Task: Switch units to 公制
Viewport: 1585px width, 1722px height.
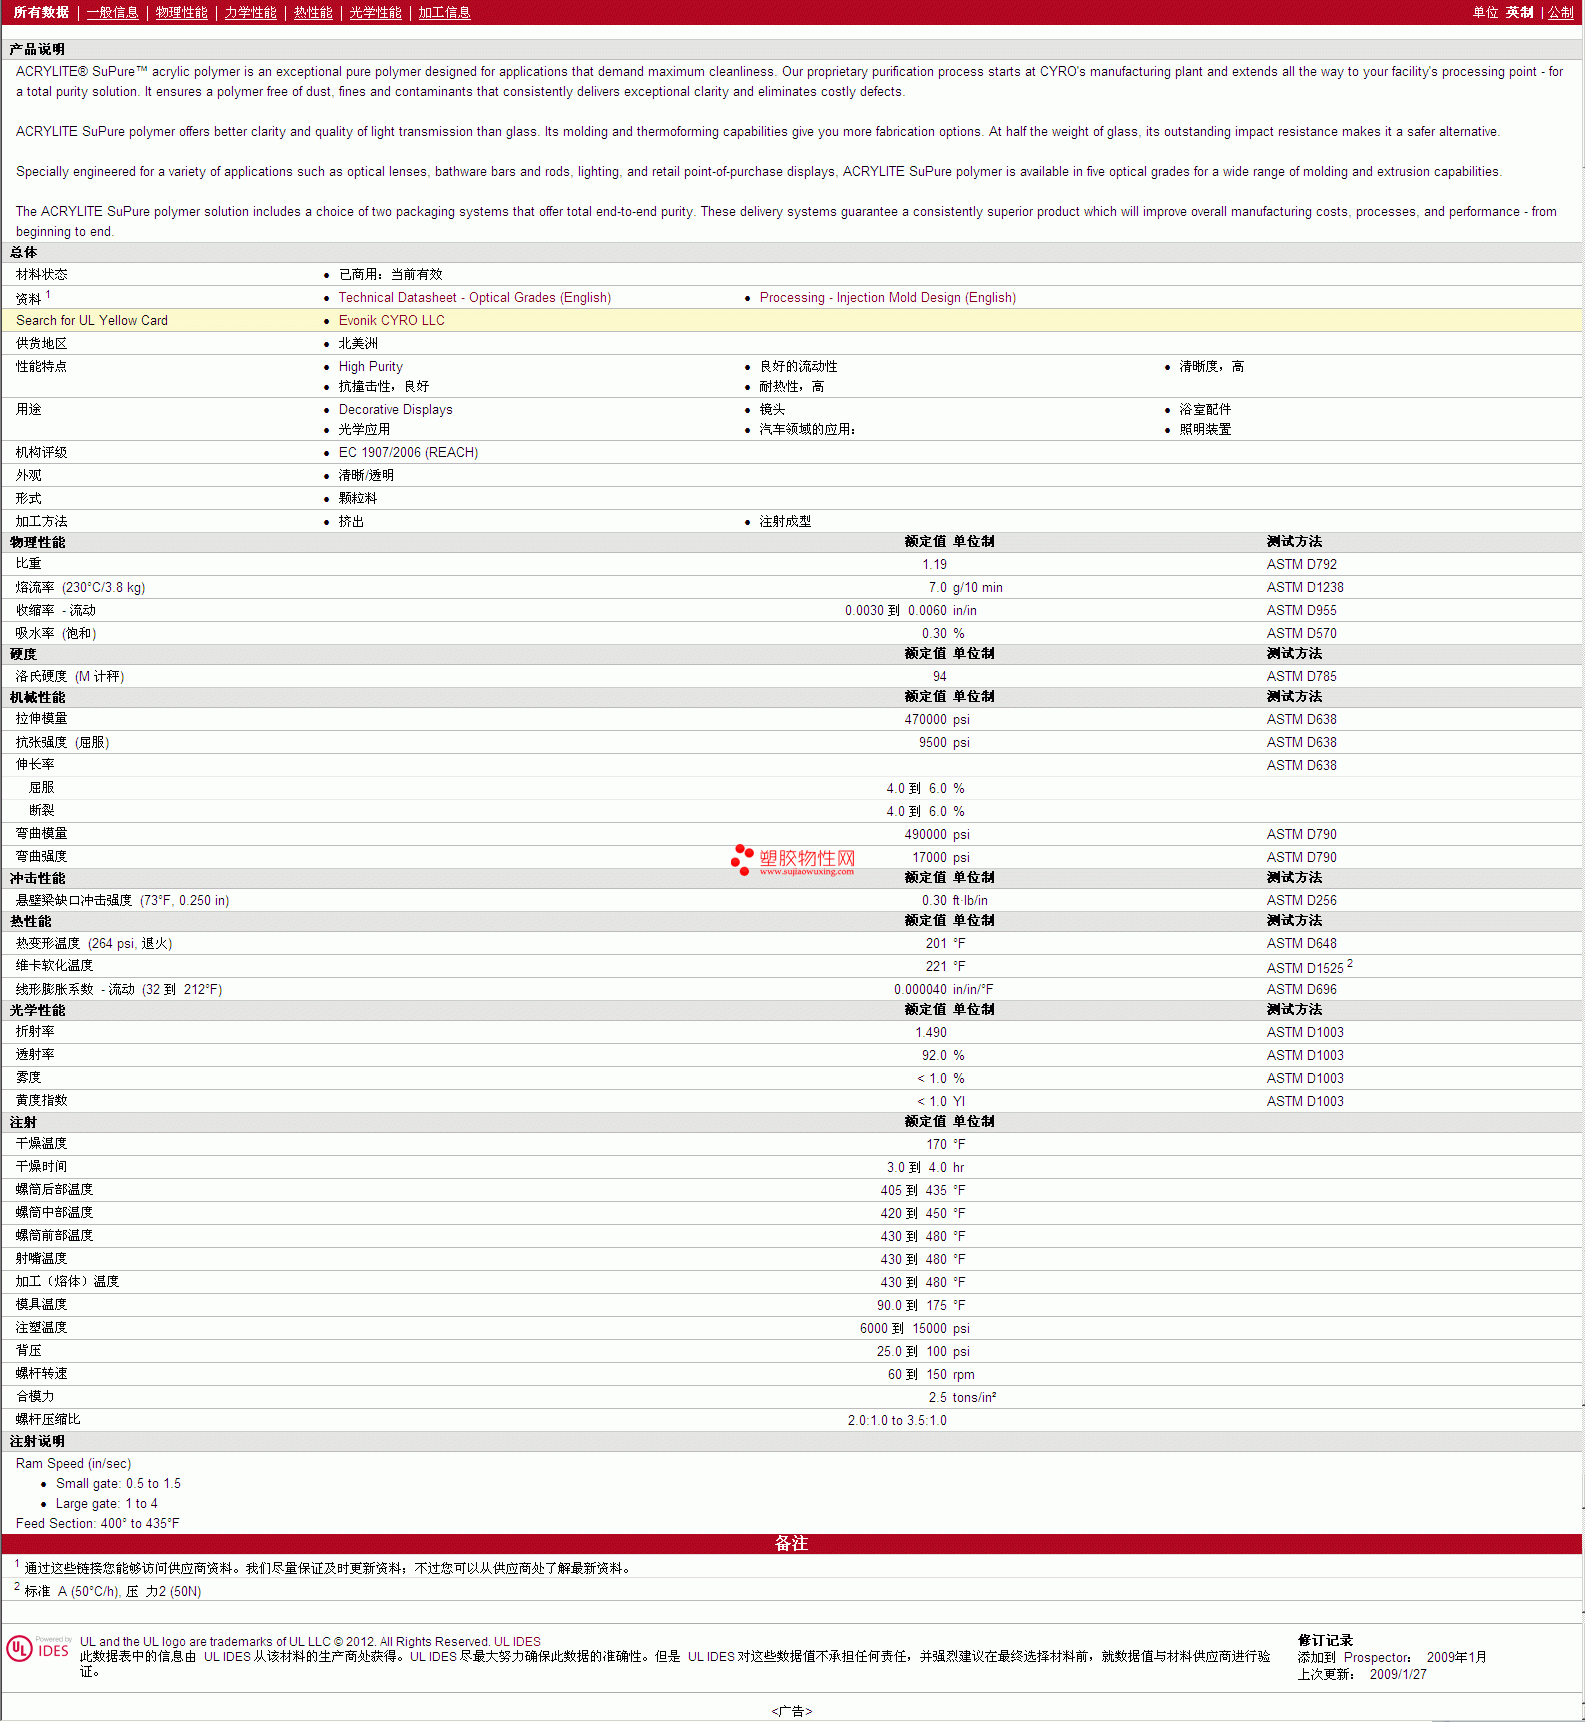Action: [x=1561, y=12]
